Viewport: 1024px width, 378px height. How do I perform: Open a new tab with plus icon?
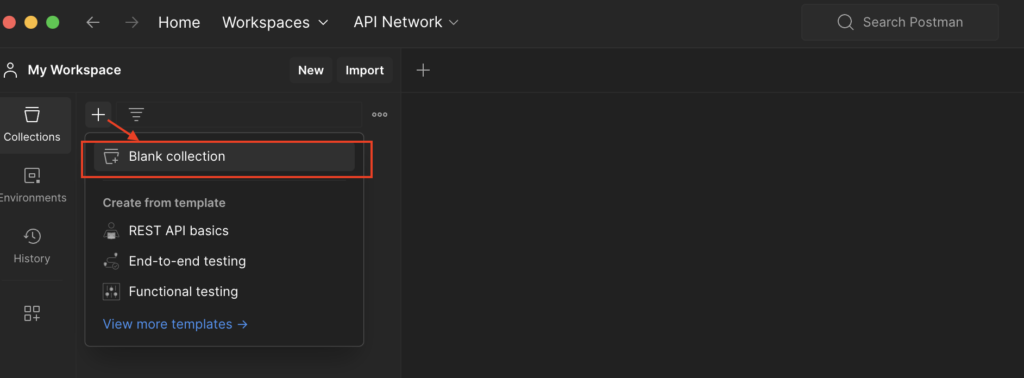coord(423,70)
